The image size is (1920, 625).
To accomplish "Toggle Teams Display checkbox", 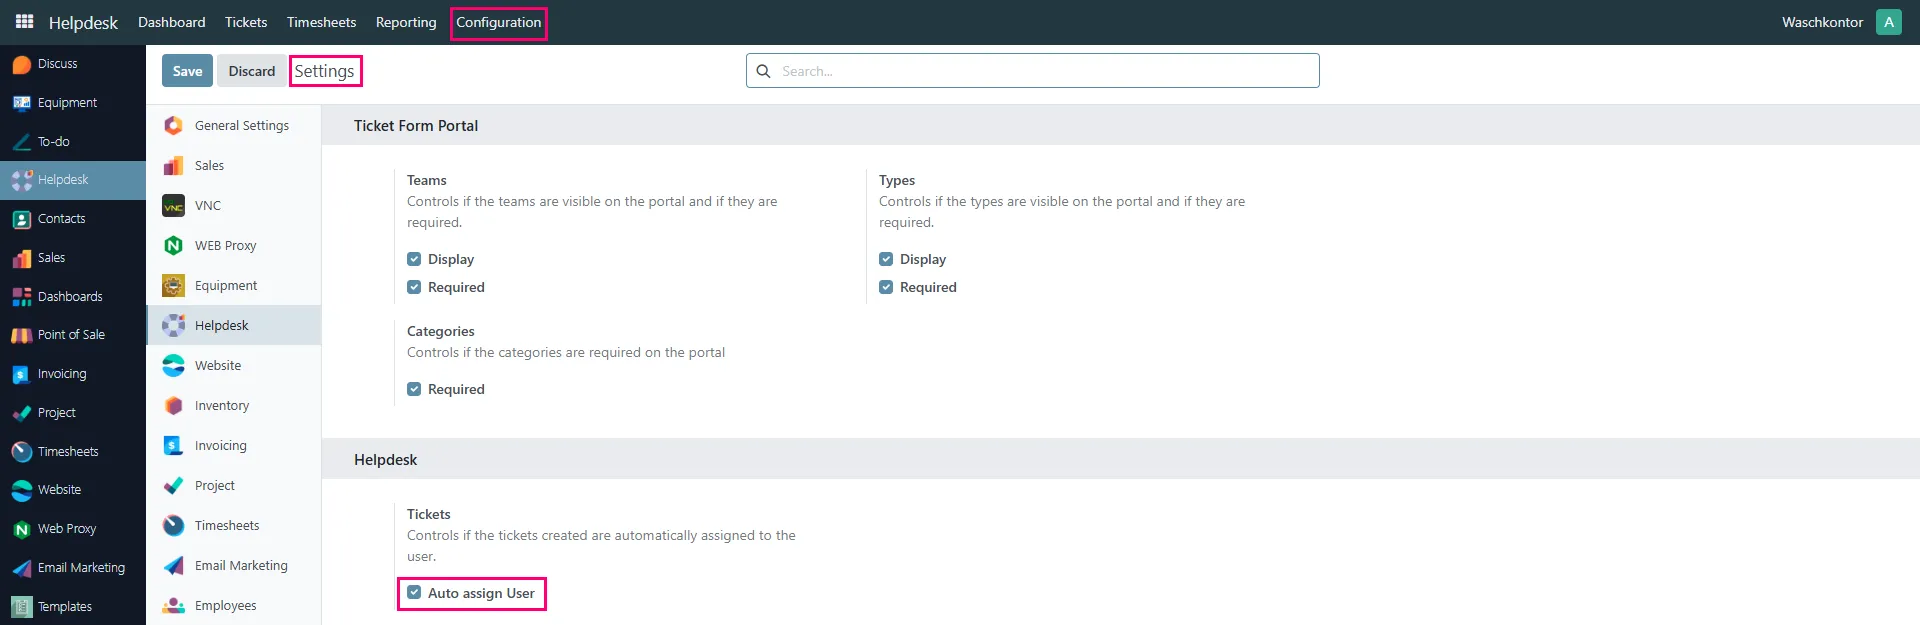I will click(x=414, y=259).
